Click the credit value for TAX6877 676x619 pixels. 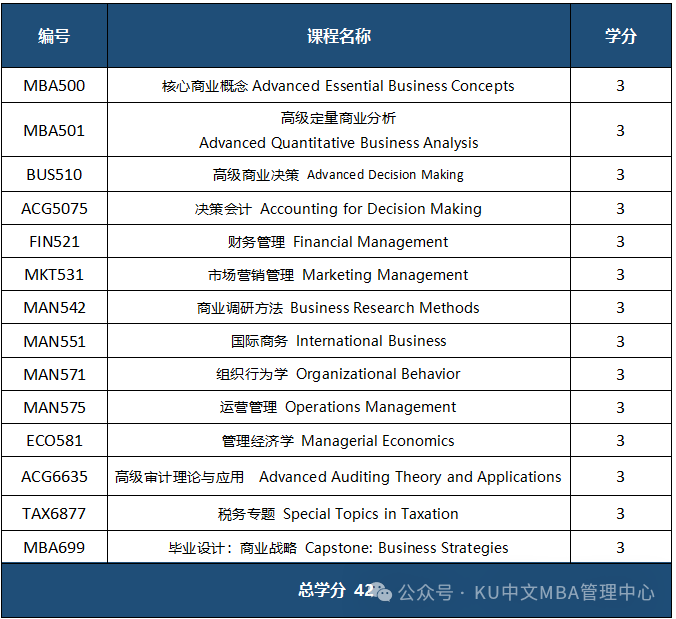click(x=620, y=514)
